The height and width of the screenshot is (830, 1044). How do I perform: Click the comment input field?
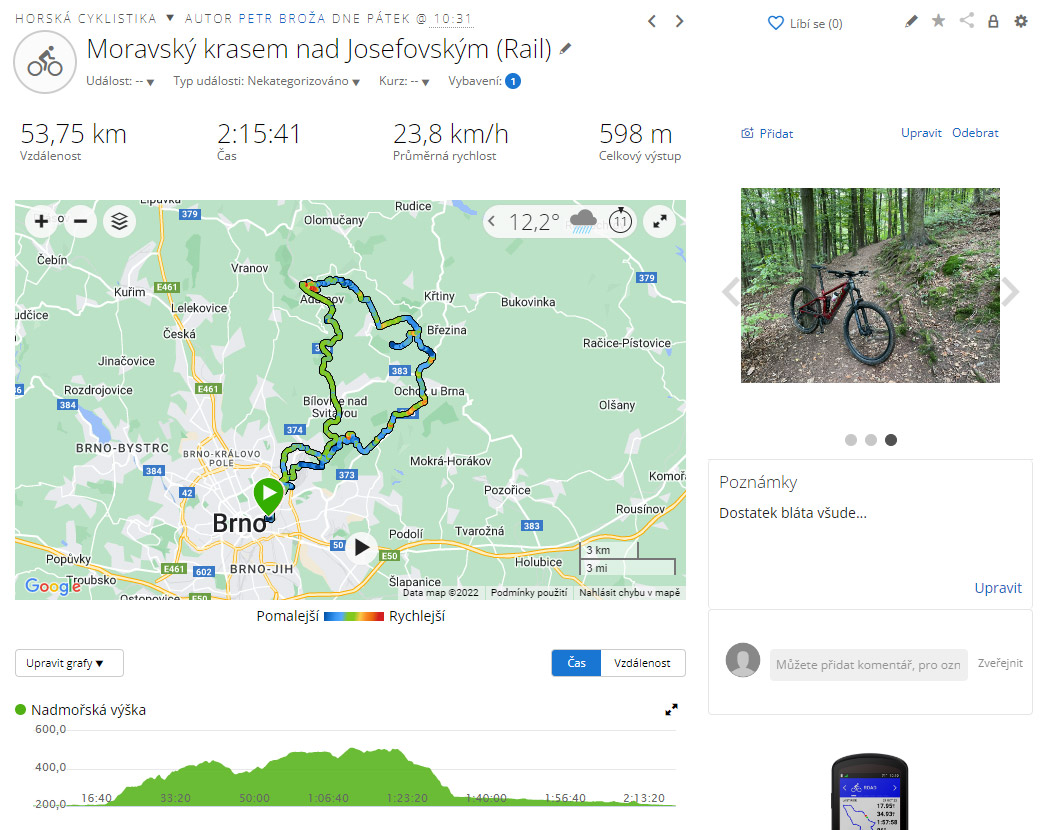point(868,664)
